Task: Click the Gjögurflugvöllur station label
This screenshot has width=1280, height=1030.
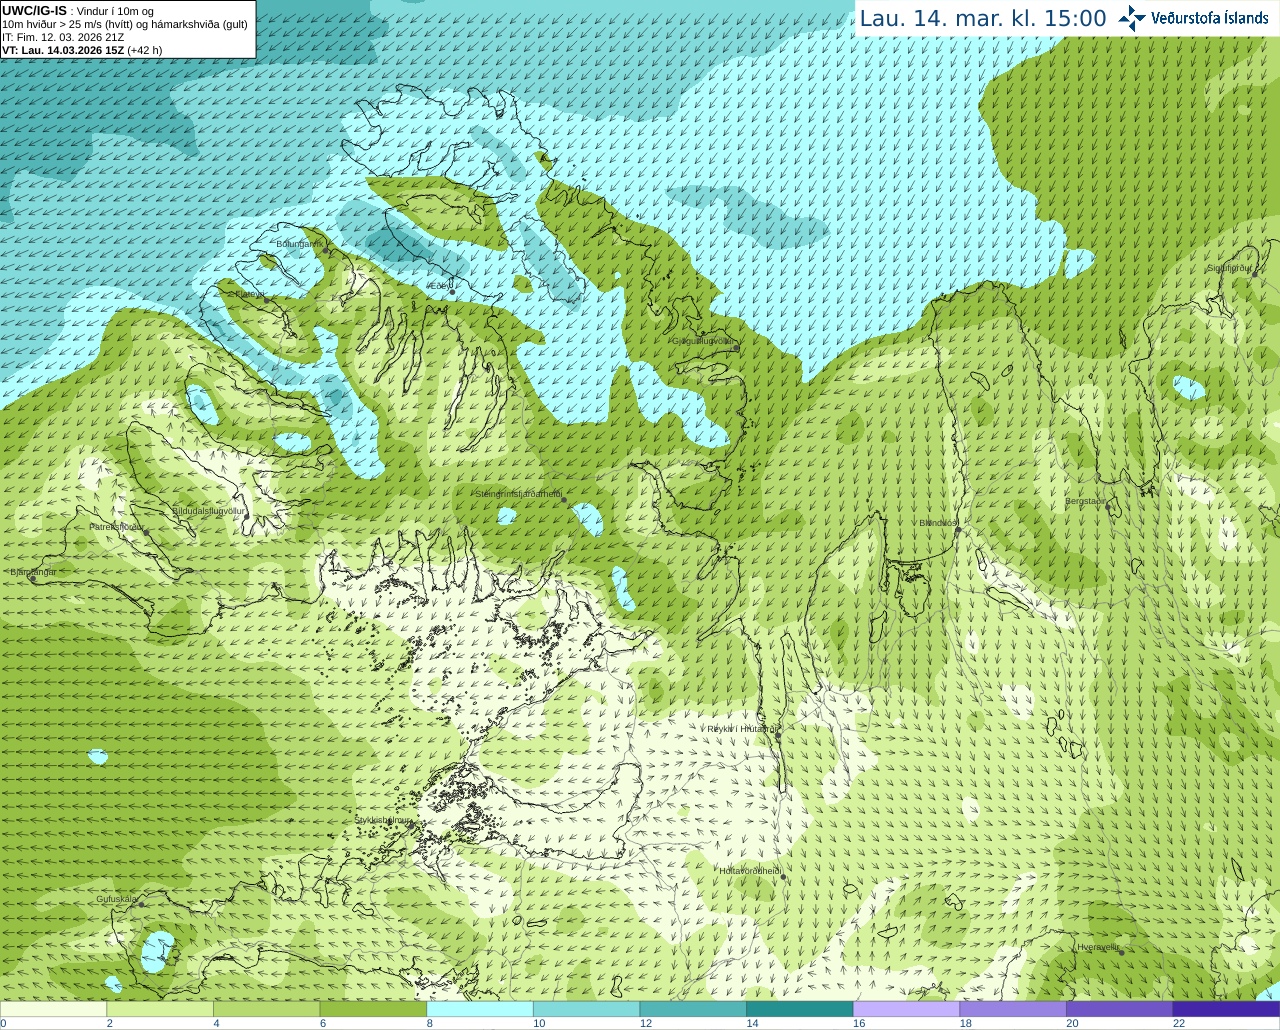Action: tap(703, 341)
